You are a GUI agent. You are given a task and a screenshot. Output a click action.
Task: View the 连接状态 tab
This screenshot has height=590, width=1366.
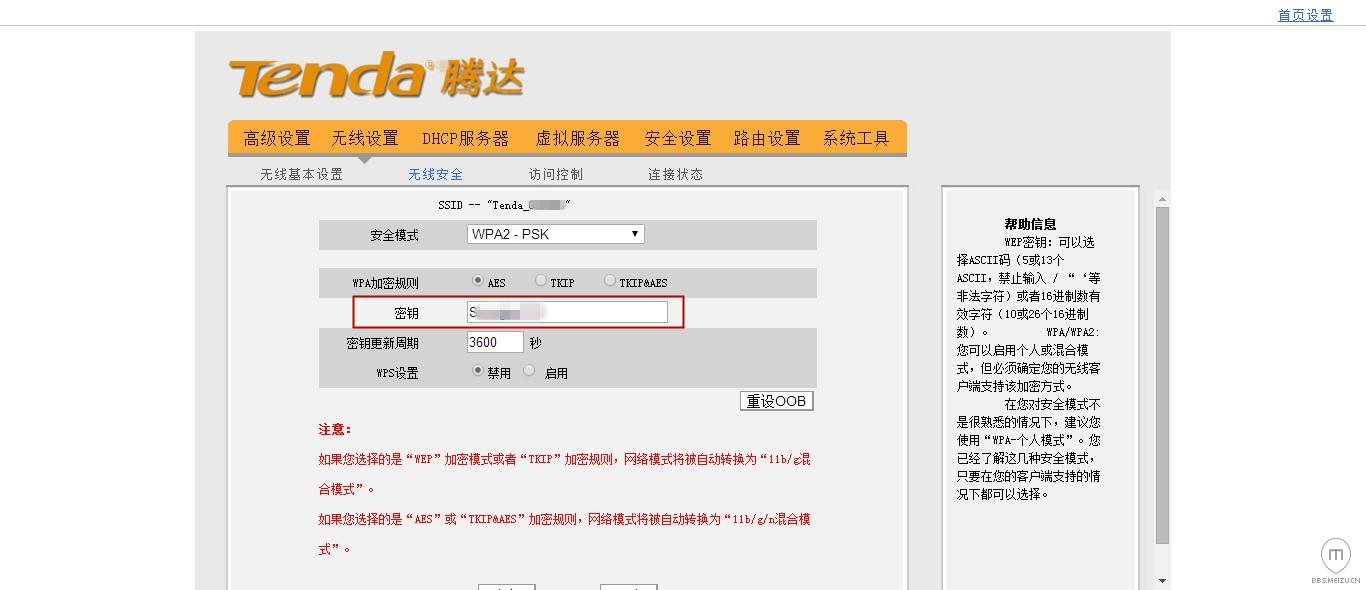(675, 173)
